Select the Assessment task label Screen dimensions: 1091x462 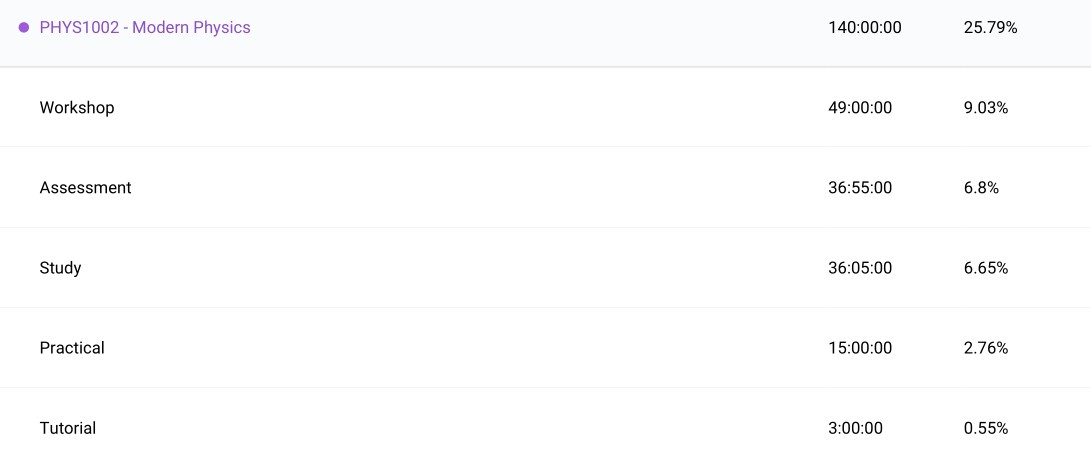tap(85, 188)
